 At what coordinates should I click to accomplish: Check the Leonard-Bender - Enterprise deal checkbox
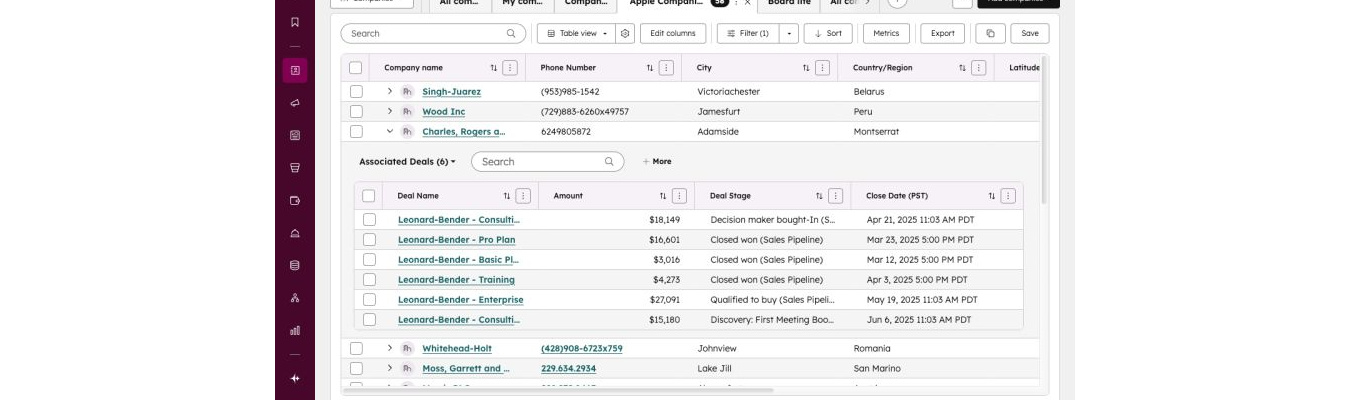point(369,300)
